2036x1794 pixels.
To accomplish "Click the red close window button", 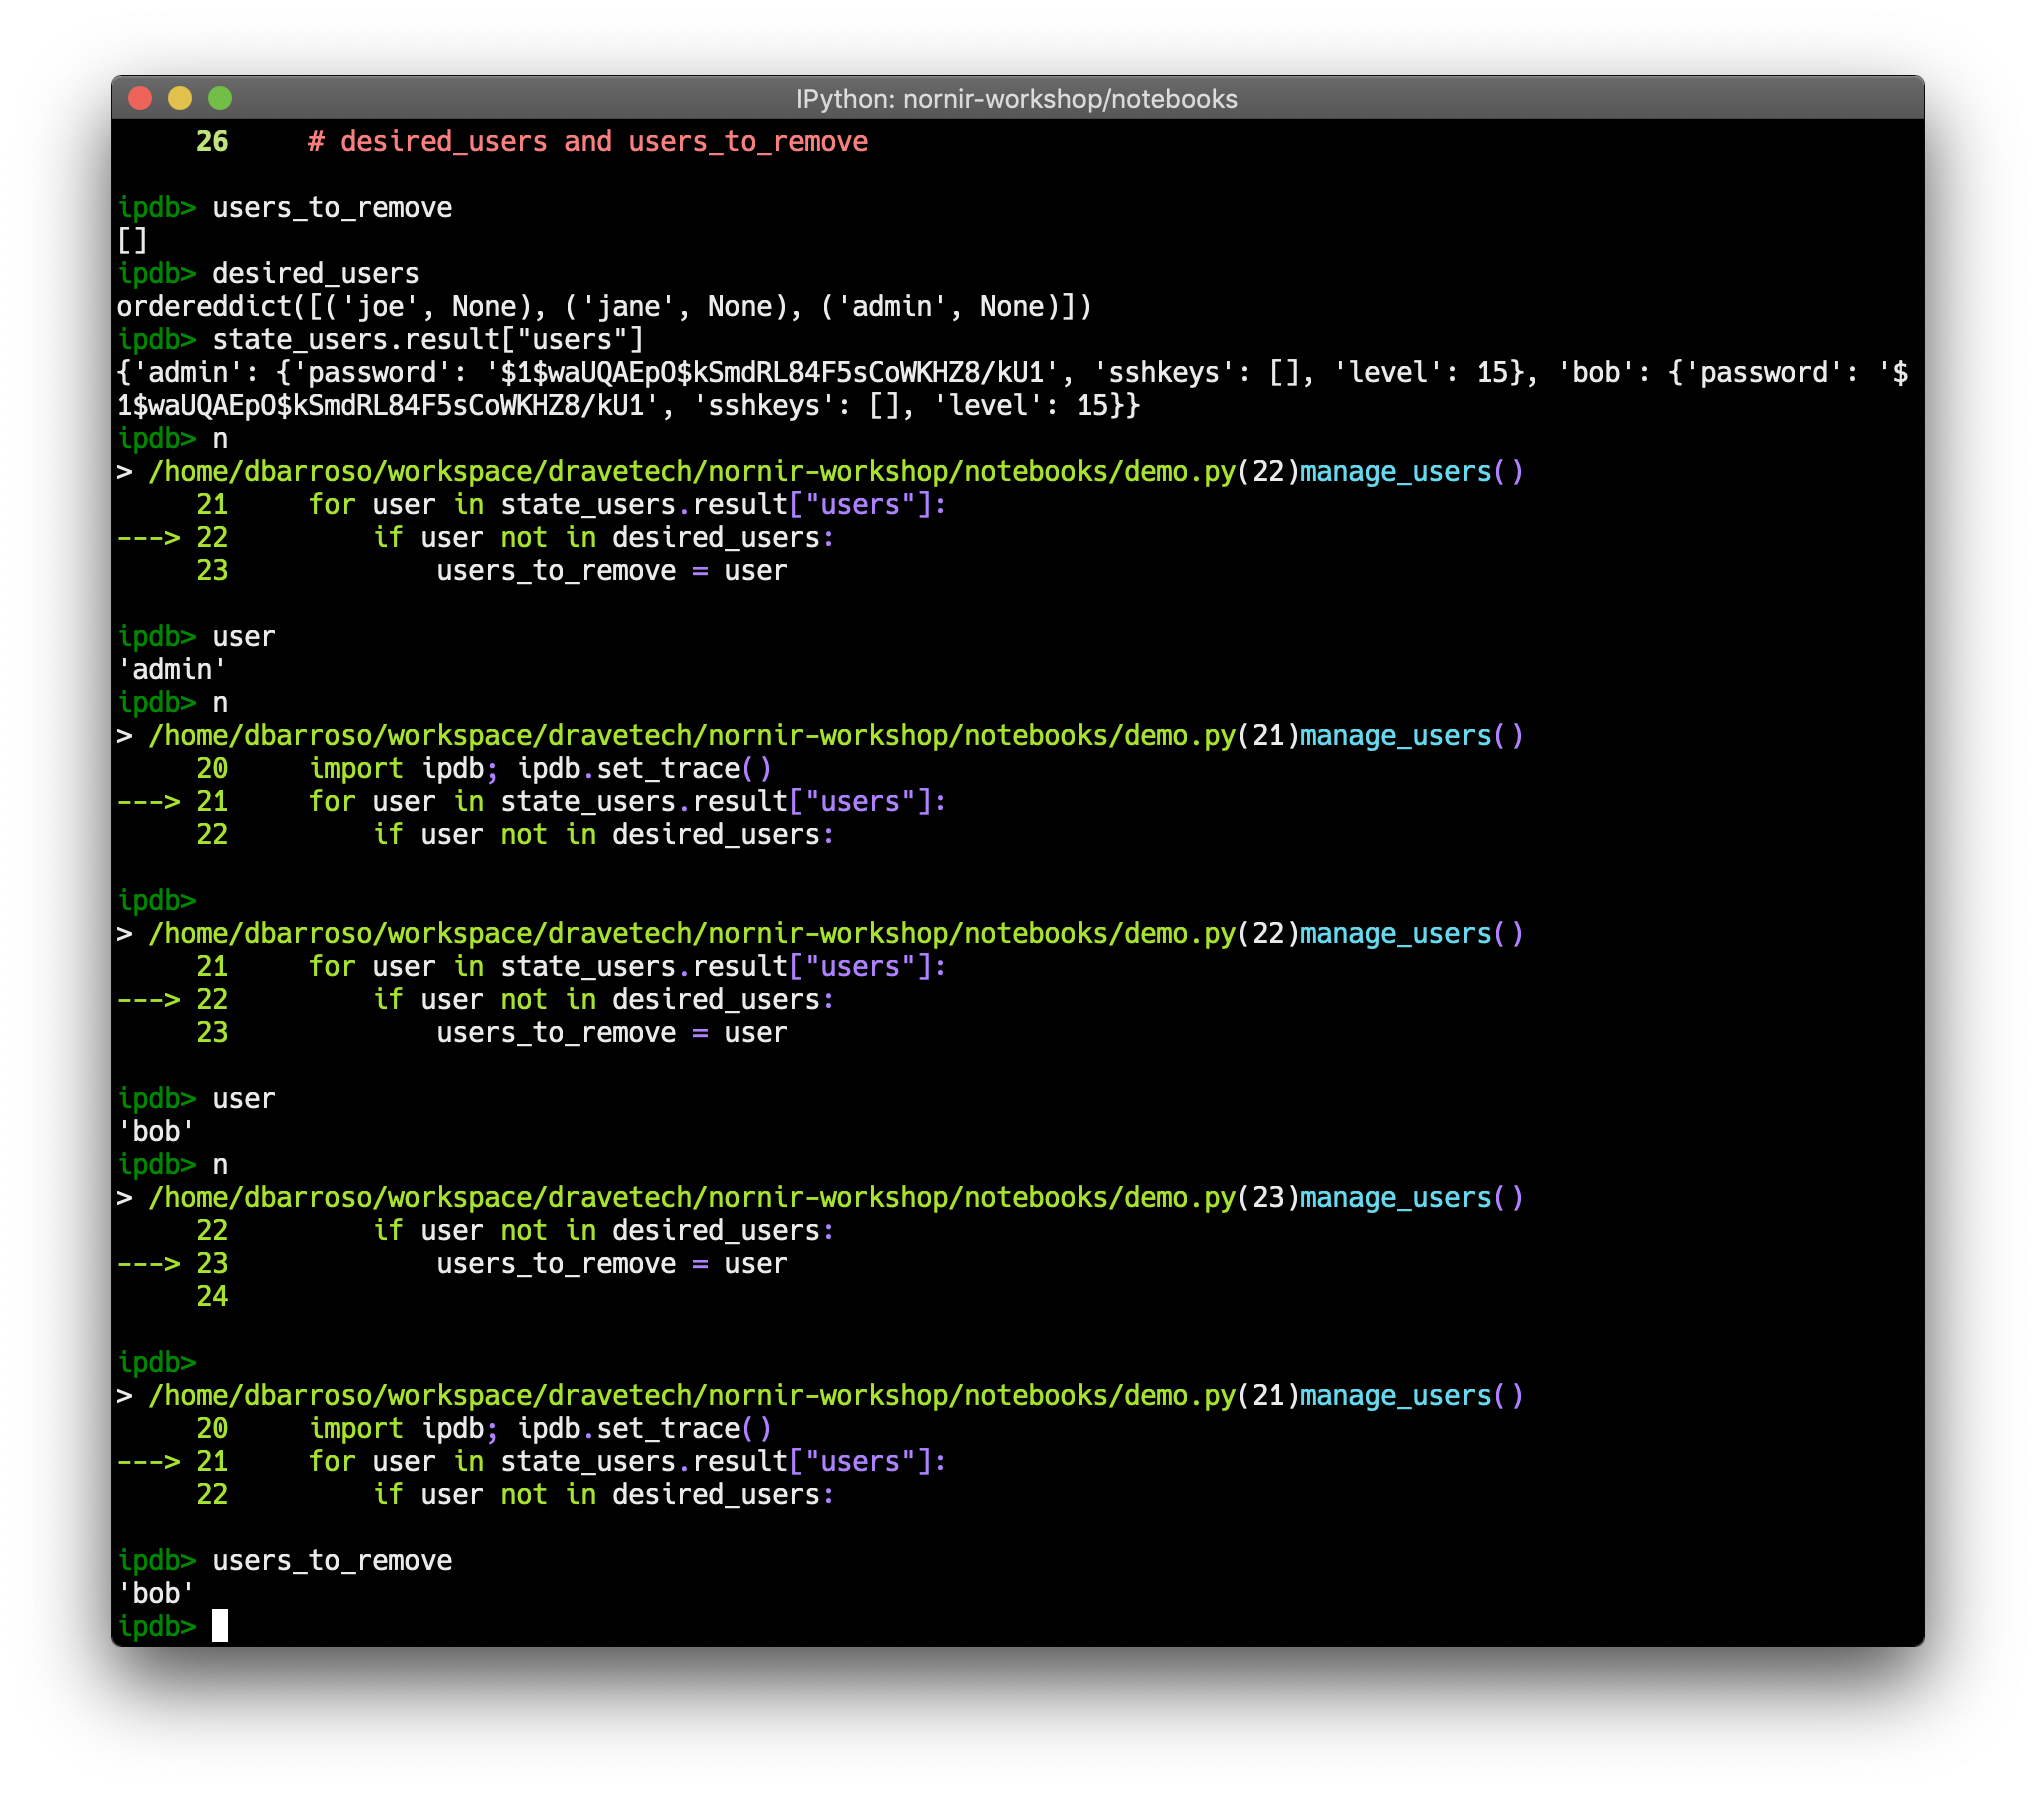I will 141,99.
